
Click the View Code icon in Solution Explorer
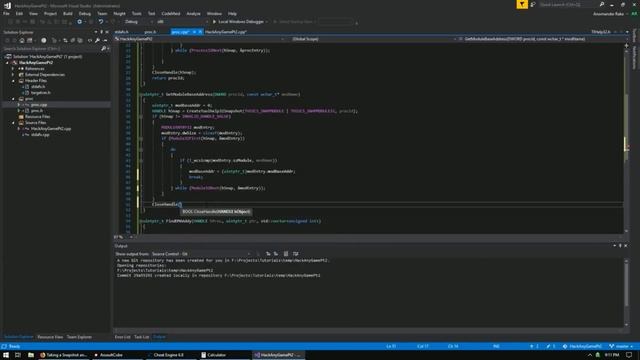[x=89, y=40]
